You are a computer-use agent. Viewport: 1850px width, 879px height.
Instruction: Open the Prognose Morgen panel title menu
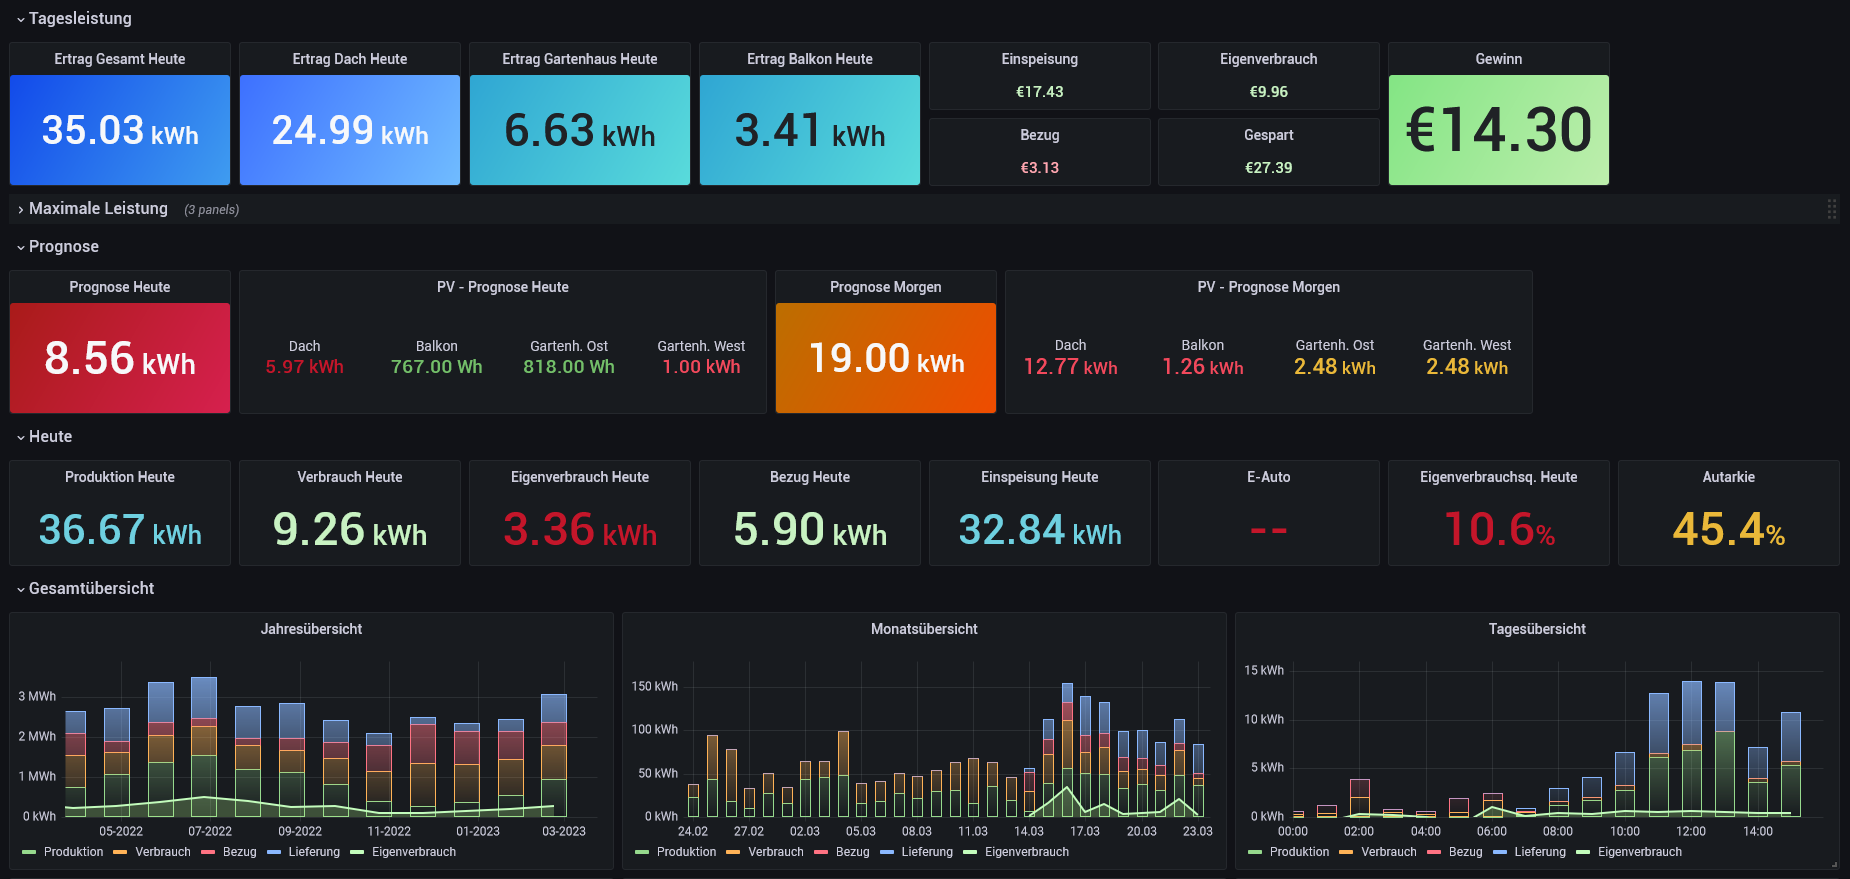tap(886, 287)
